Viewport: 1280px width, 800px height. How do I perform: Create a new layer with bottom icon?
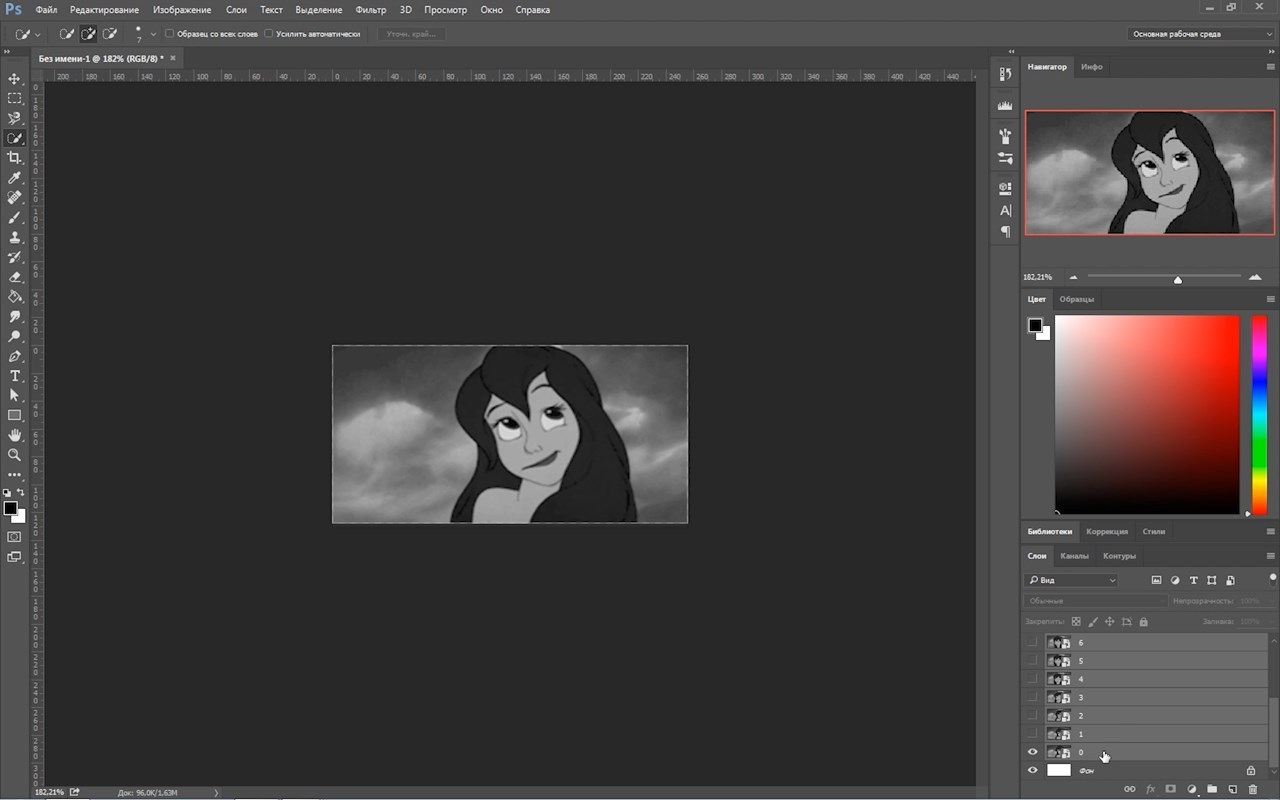[1232, 789]
